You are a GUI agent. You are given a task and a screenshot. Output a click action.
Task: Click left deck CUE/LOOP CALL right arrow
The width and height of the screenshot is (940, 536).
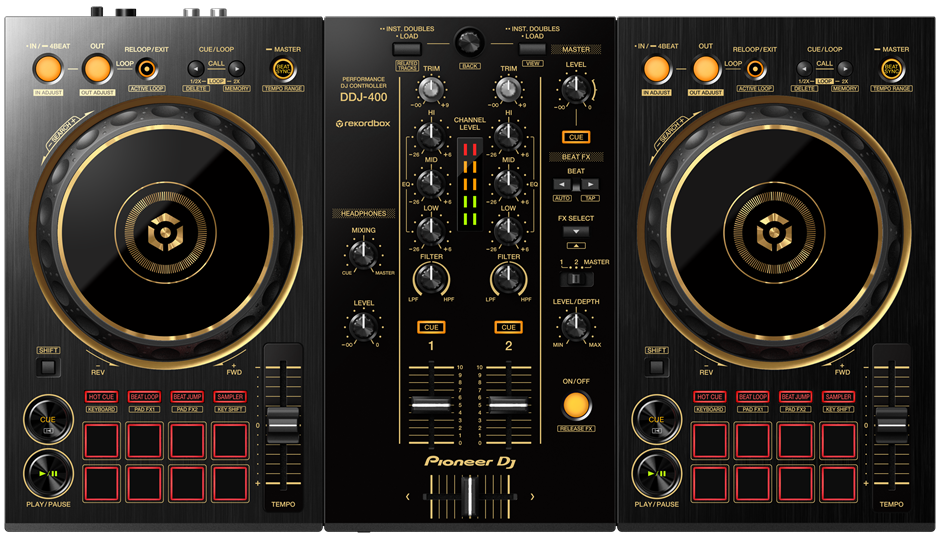tap(237, 68)
